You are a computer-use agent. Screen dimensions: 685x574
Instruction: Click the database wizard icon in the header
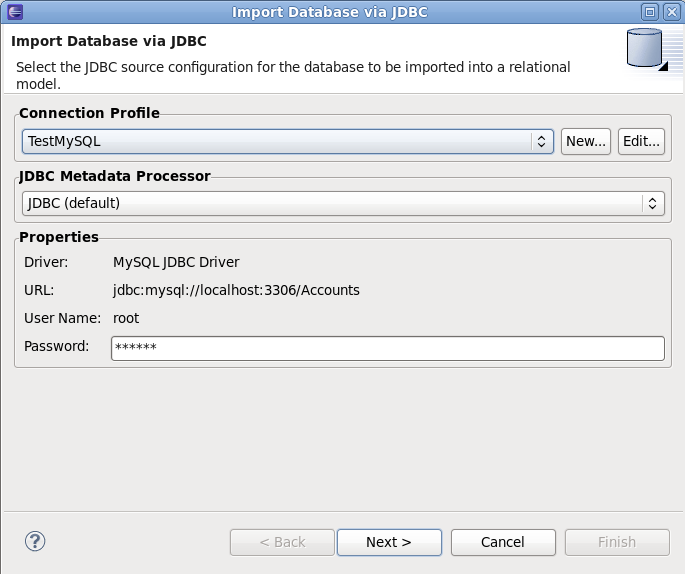tap(646, 50)
